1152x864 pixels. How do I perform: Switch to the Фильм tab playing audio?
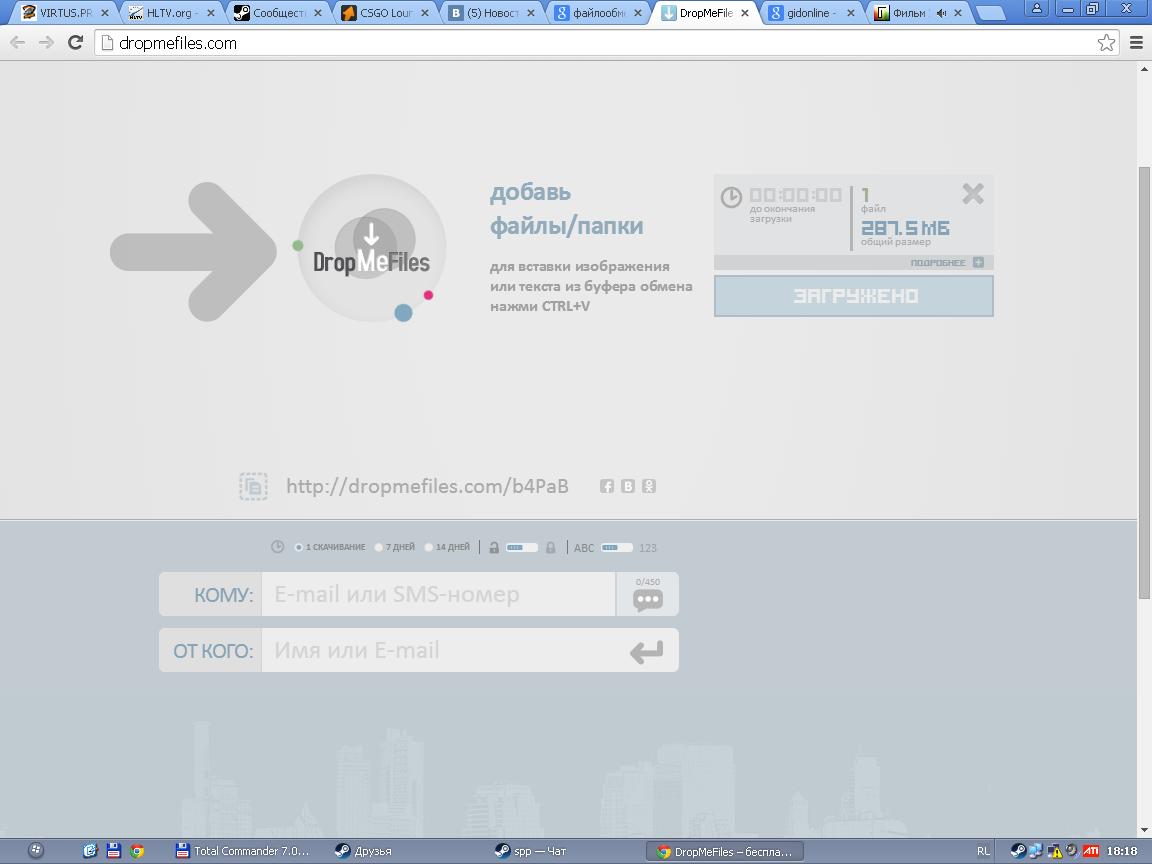[918, 12]
